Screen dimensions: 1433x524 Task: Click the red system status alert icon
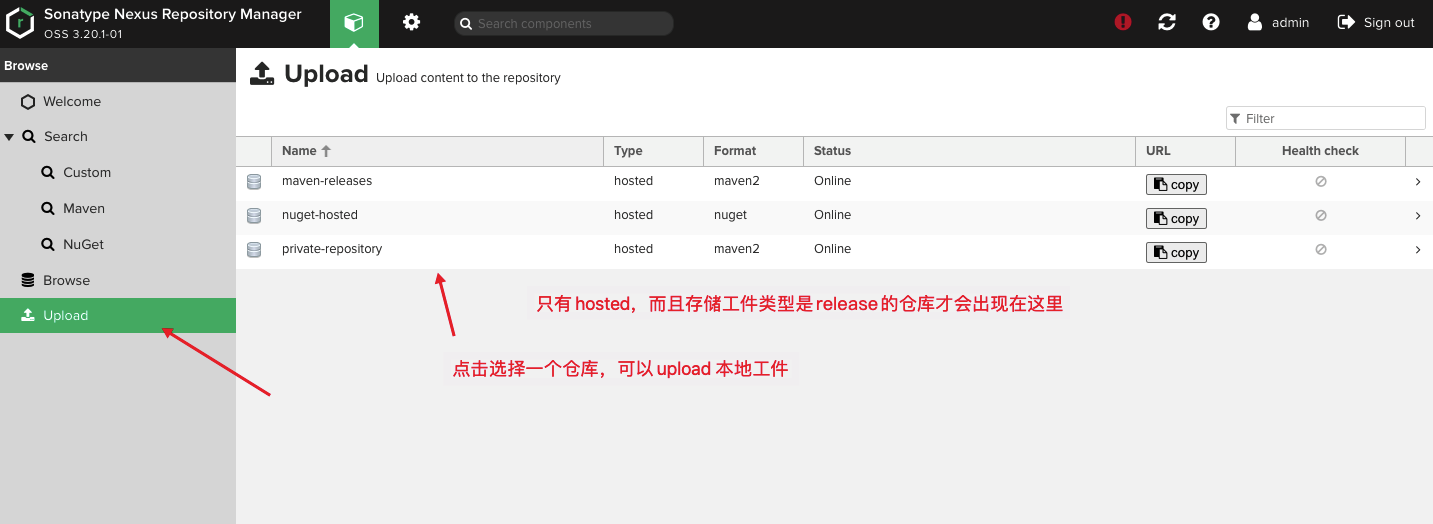(x=1123, y=22)
